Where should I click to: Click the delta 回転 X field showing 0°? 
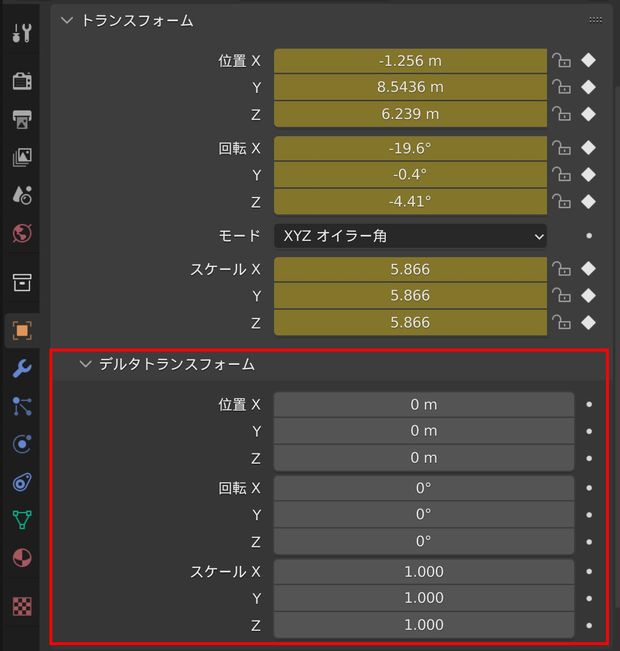[x=424, y=488]
